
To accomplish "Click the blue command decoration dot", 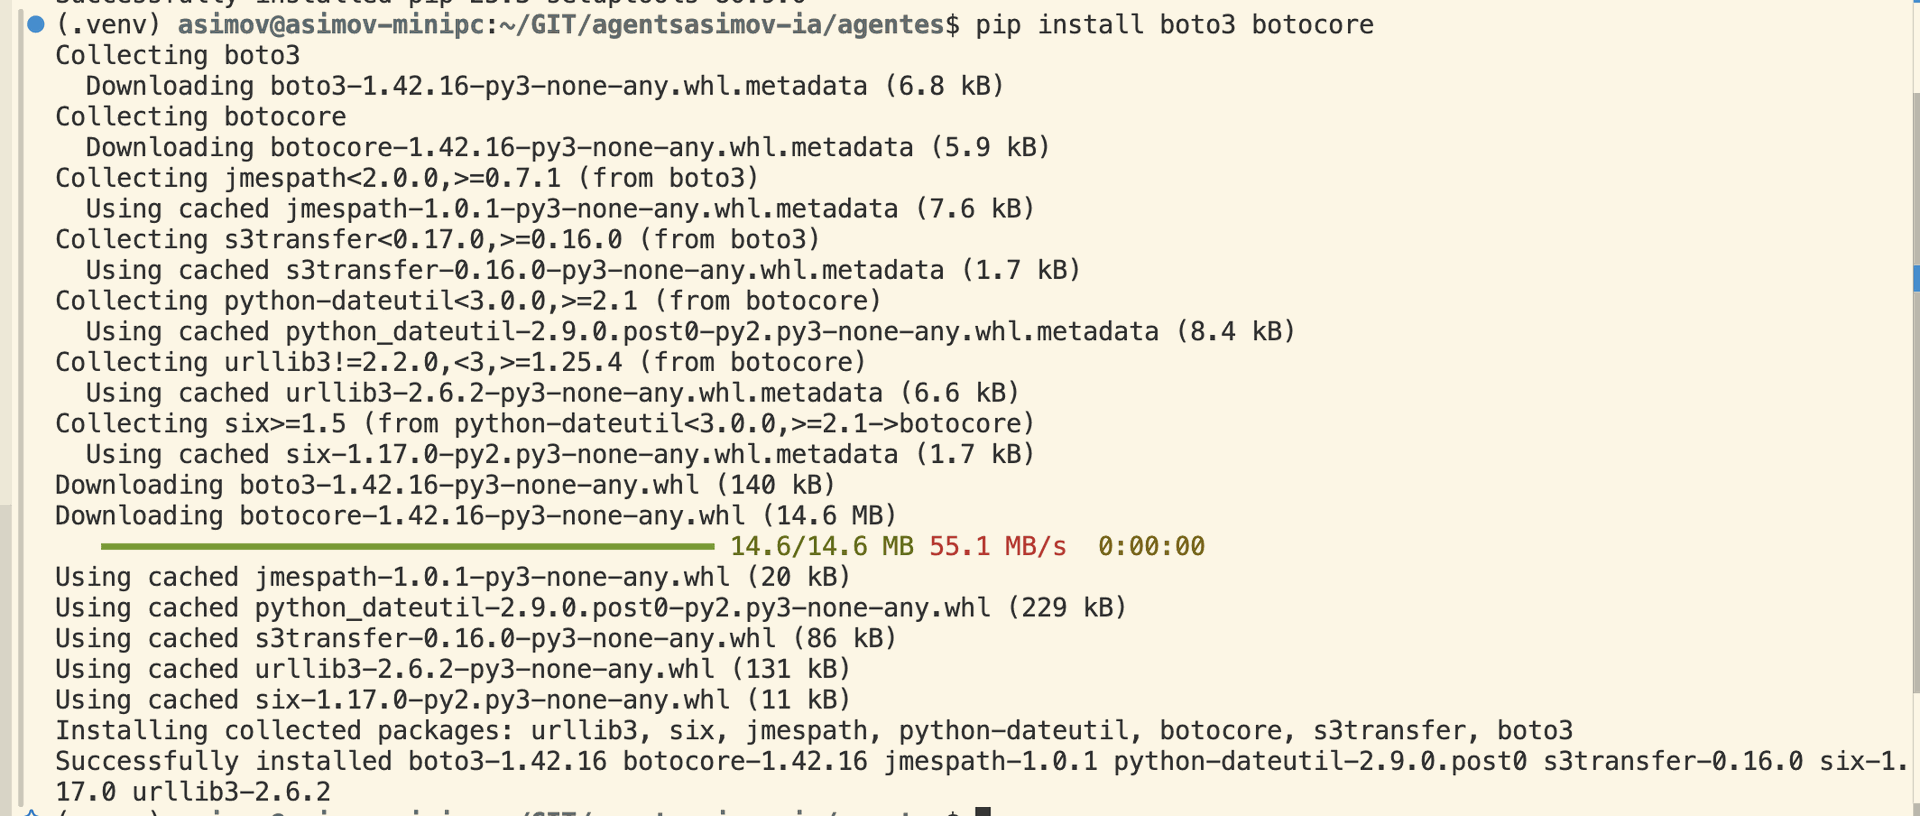I will 36,24.
